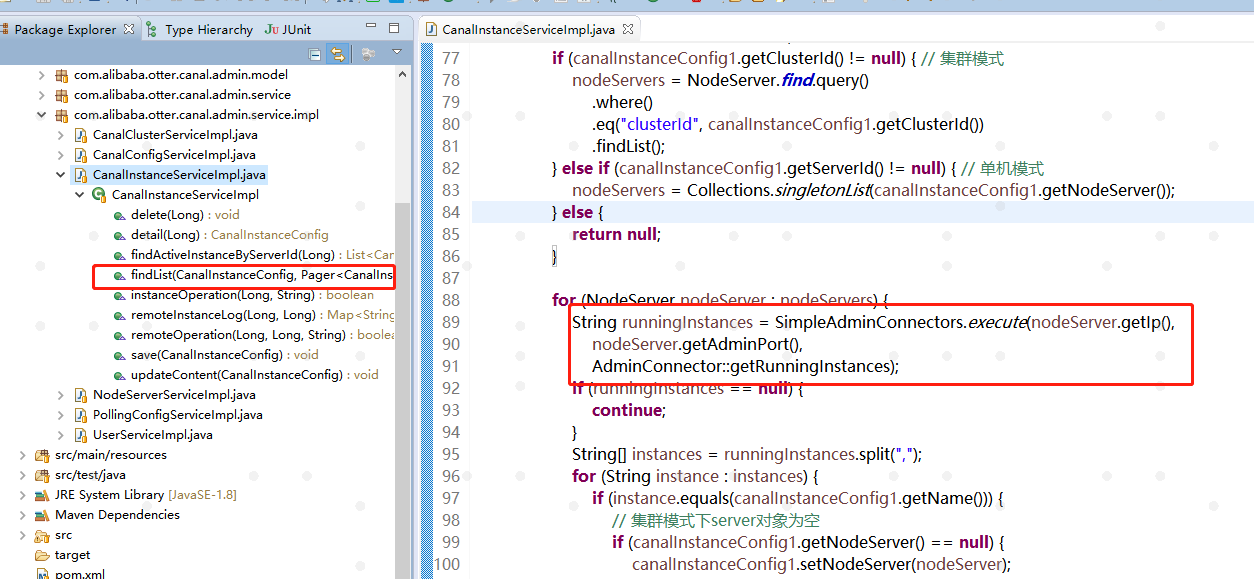Close the Package Explorer tab
The image size is (1254, 579).
[129, 29]
